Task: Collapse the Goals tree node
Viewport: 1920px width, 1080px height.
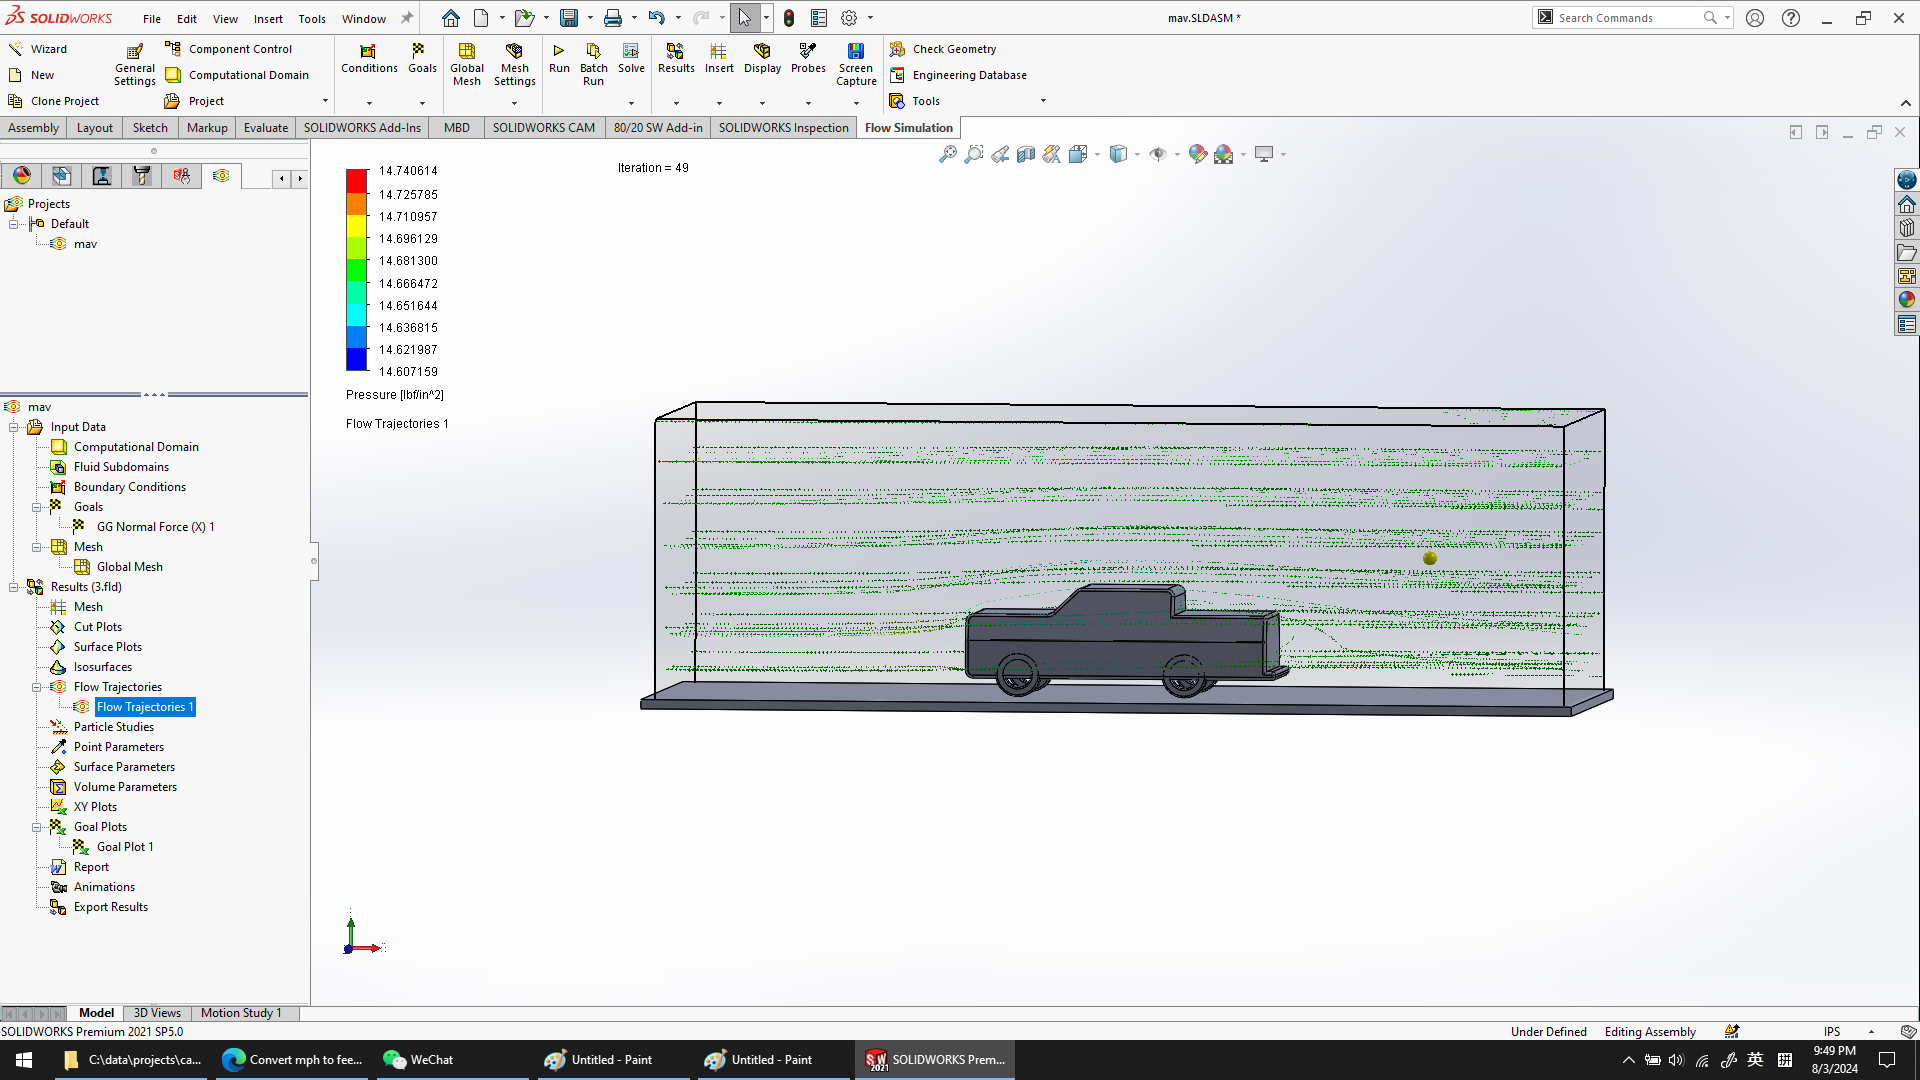Action: pos(37,507)
